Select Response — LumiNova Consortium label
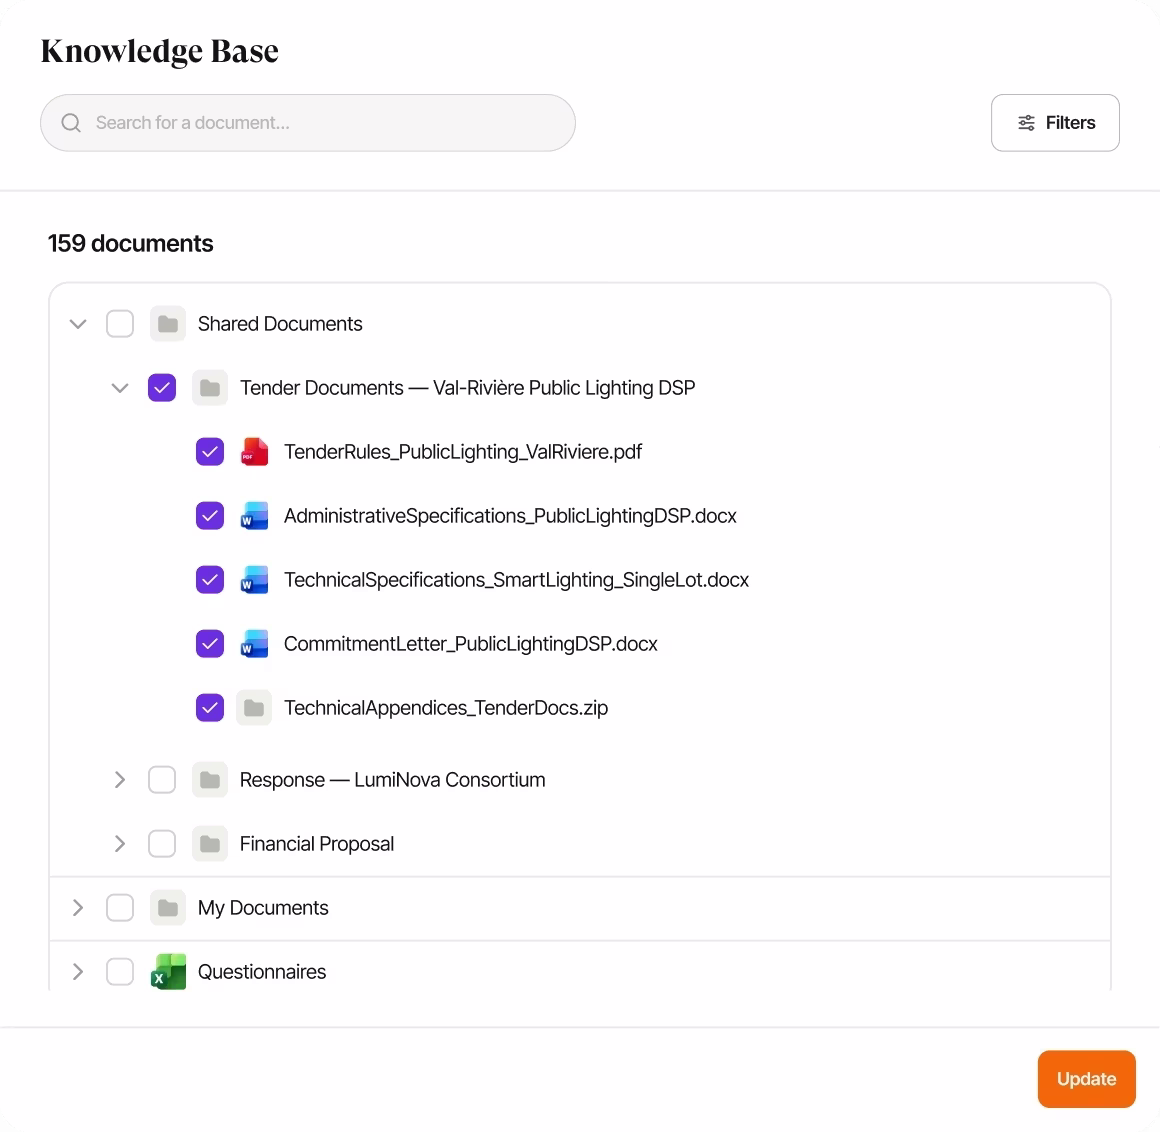 [392, 780]
